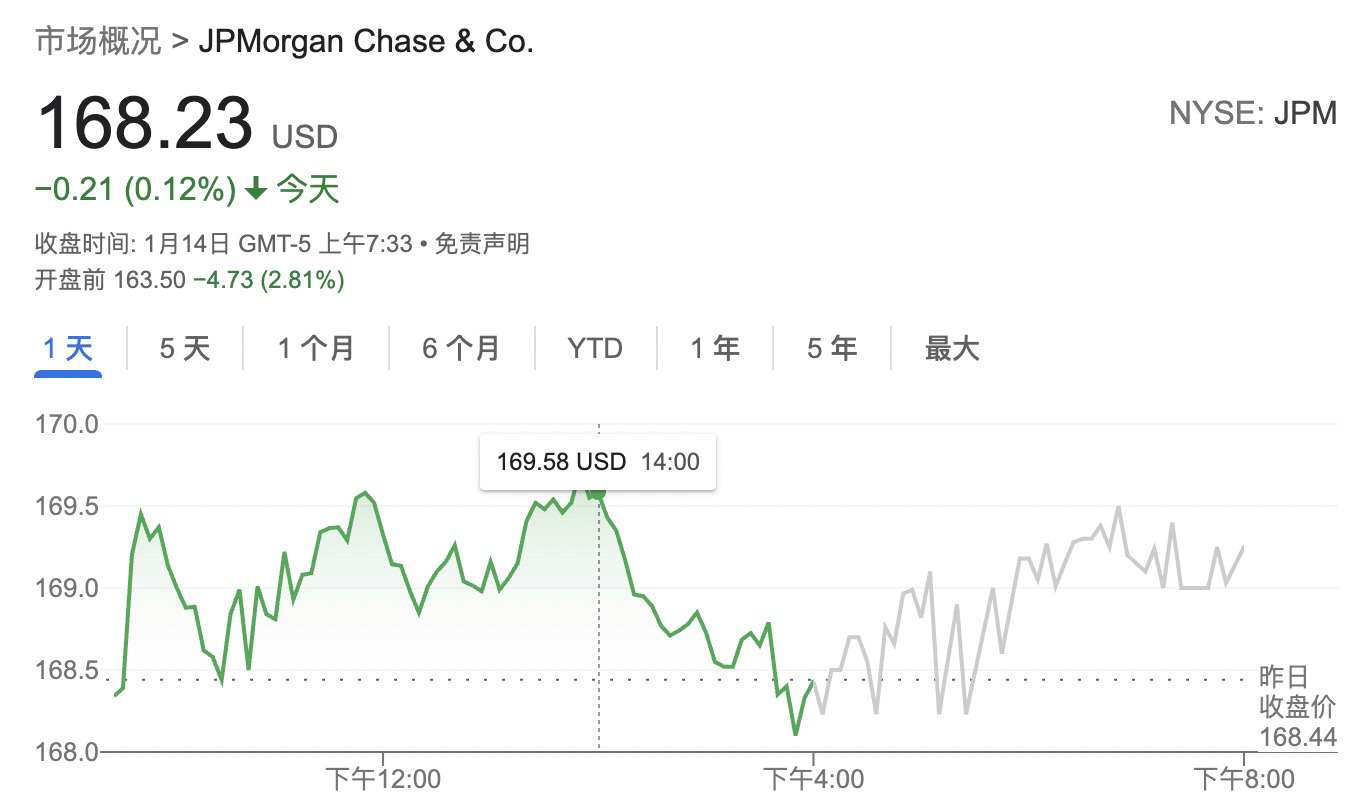1360x810 pixels.
Task: View the 1 年 price history tab
Action: [x=715, y=349]
